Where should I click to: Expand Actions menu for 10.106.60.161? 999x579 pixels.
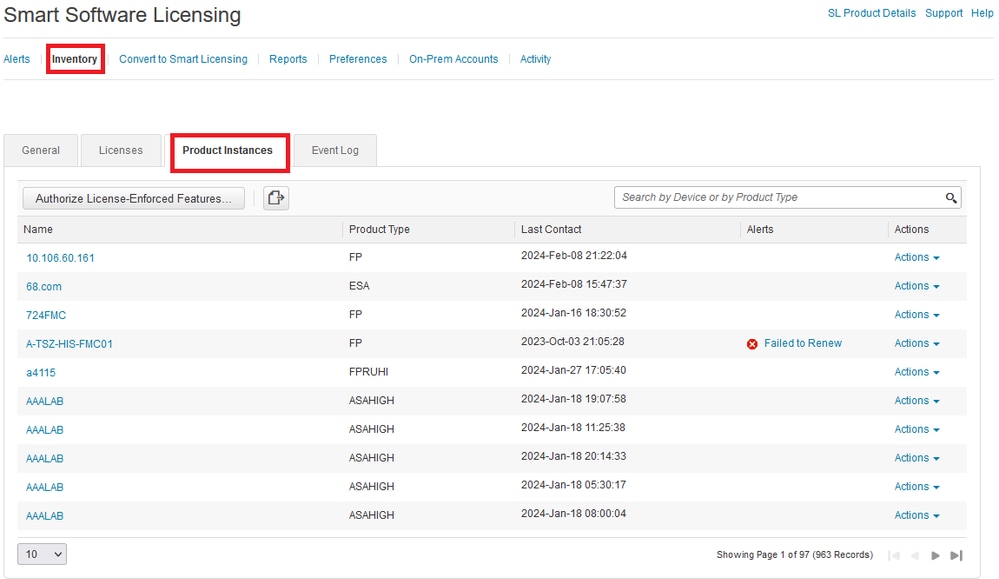click(x=917, y=257)
